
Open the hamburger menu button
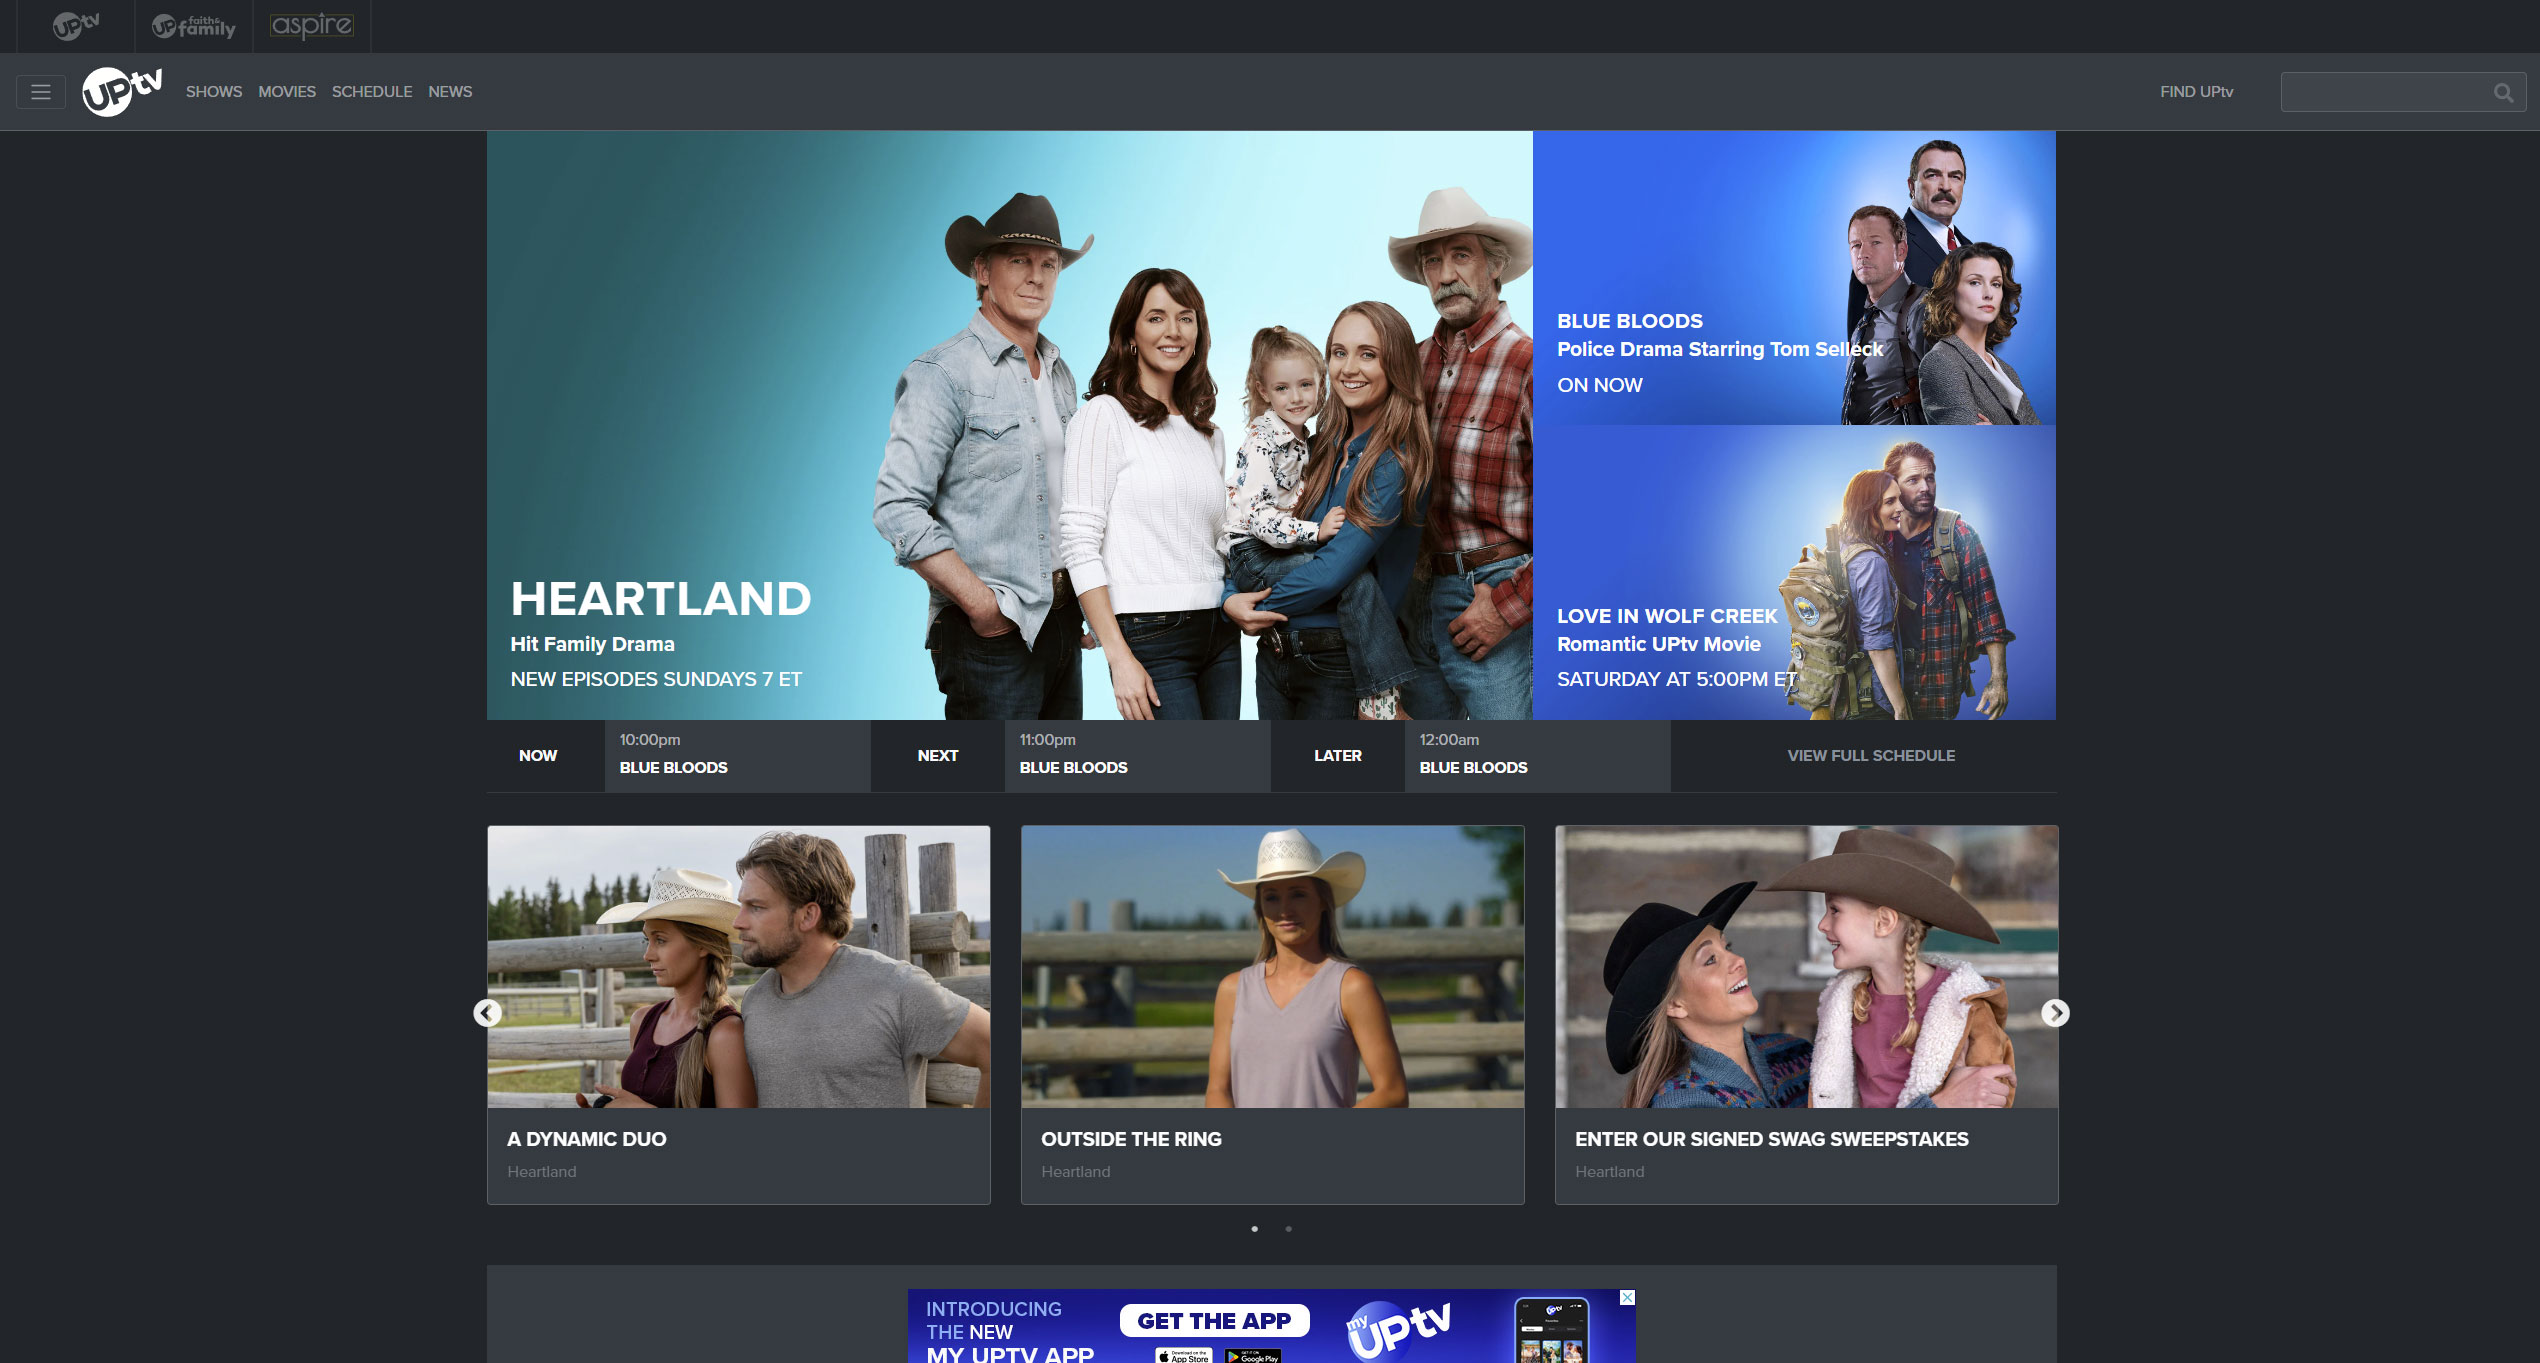coord(41,92)
